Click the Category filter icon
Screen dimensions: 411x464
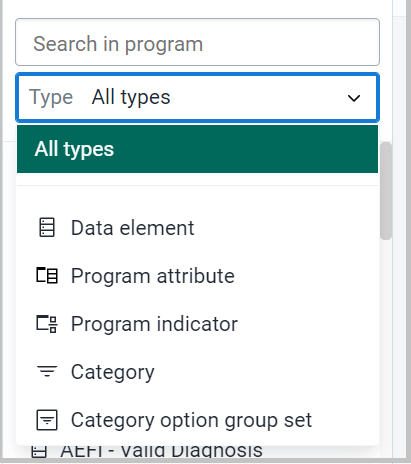47,371
